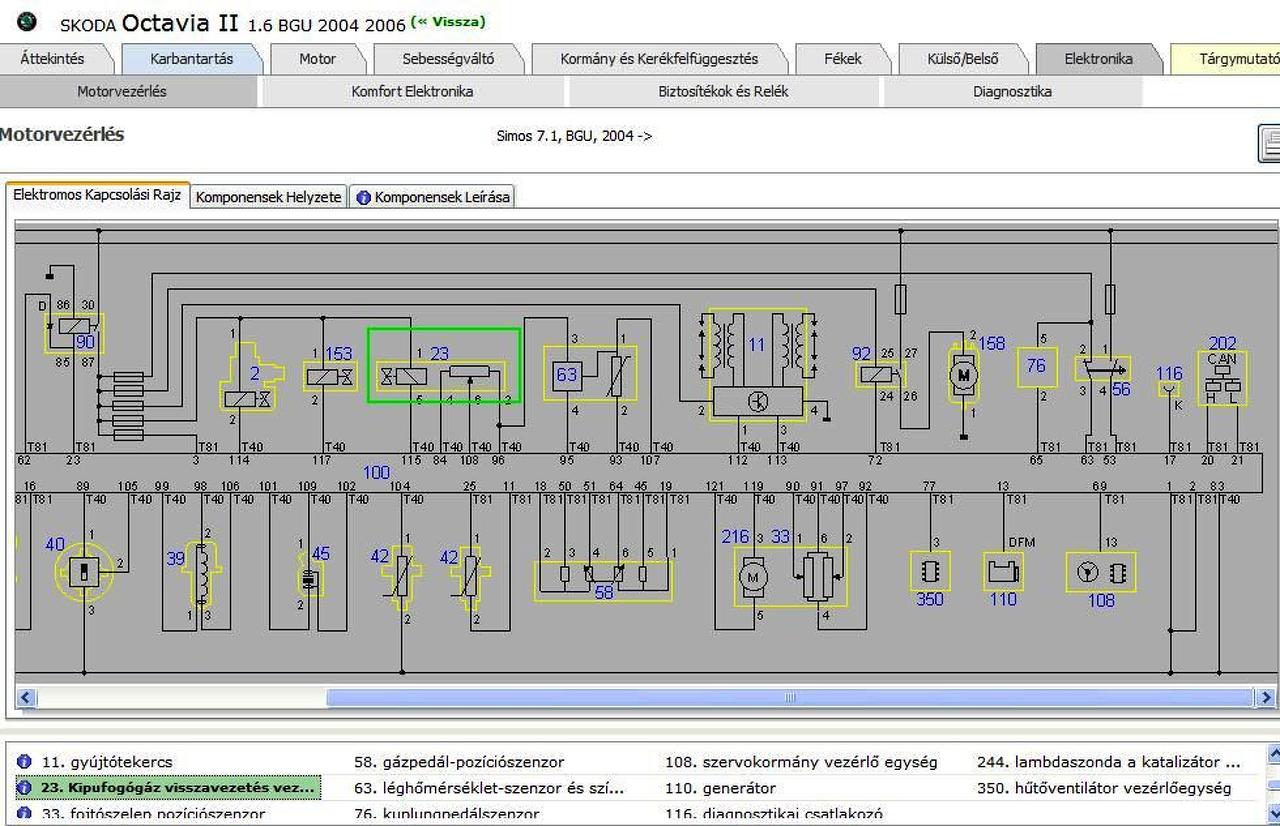Click the print icon beside the Motorvezérlés heading

[1269, 144]
